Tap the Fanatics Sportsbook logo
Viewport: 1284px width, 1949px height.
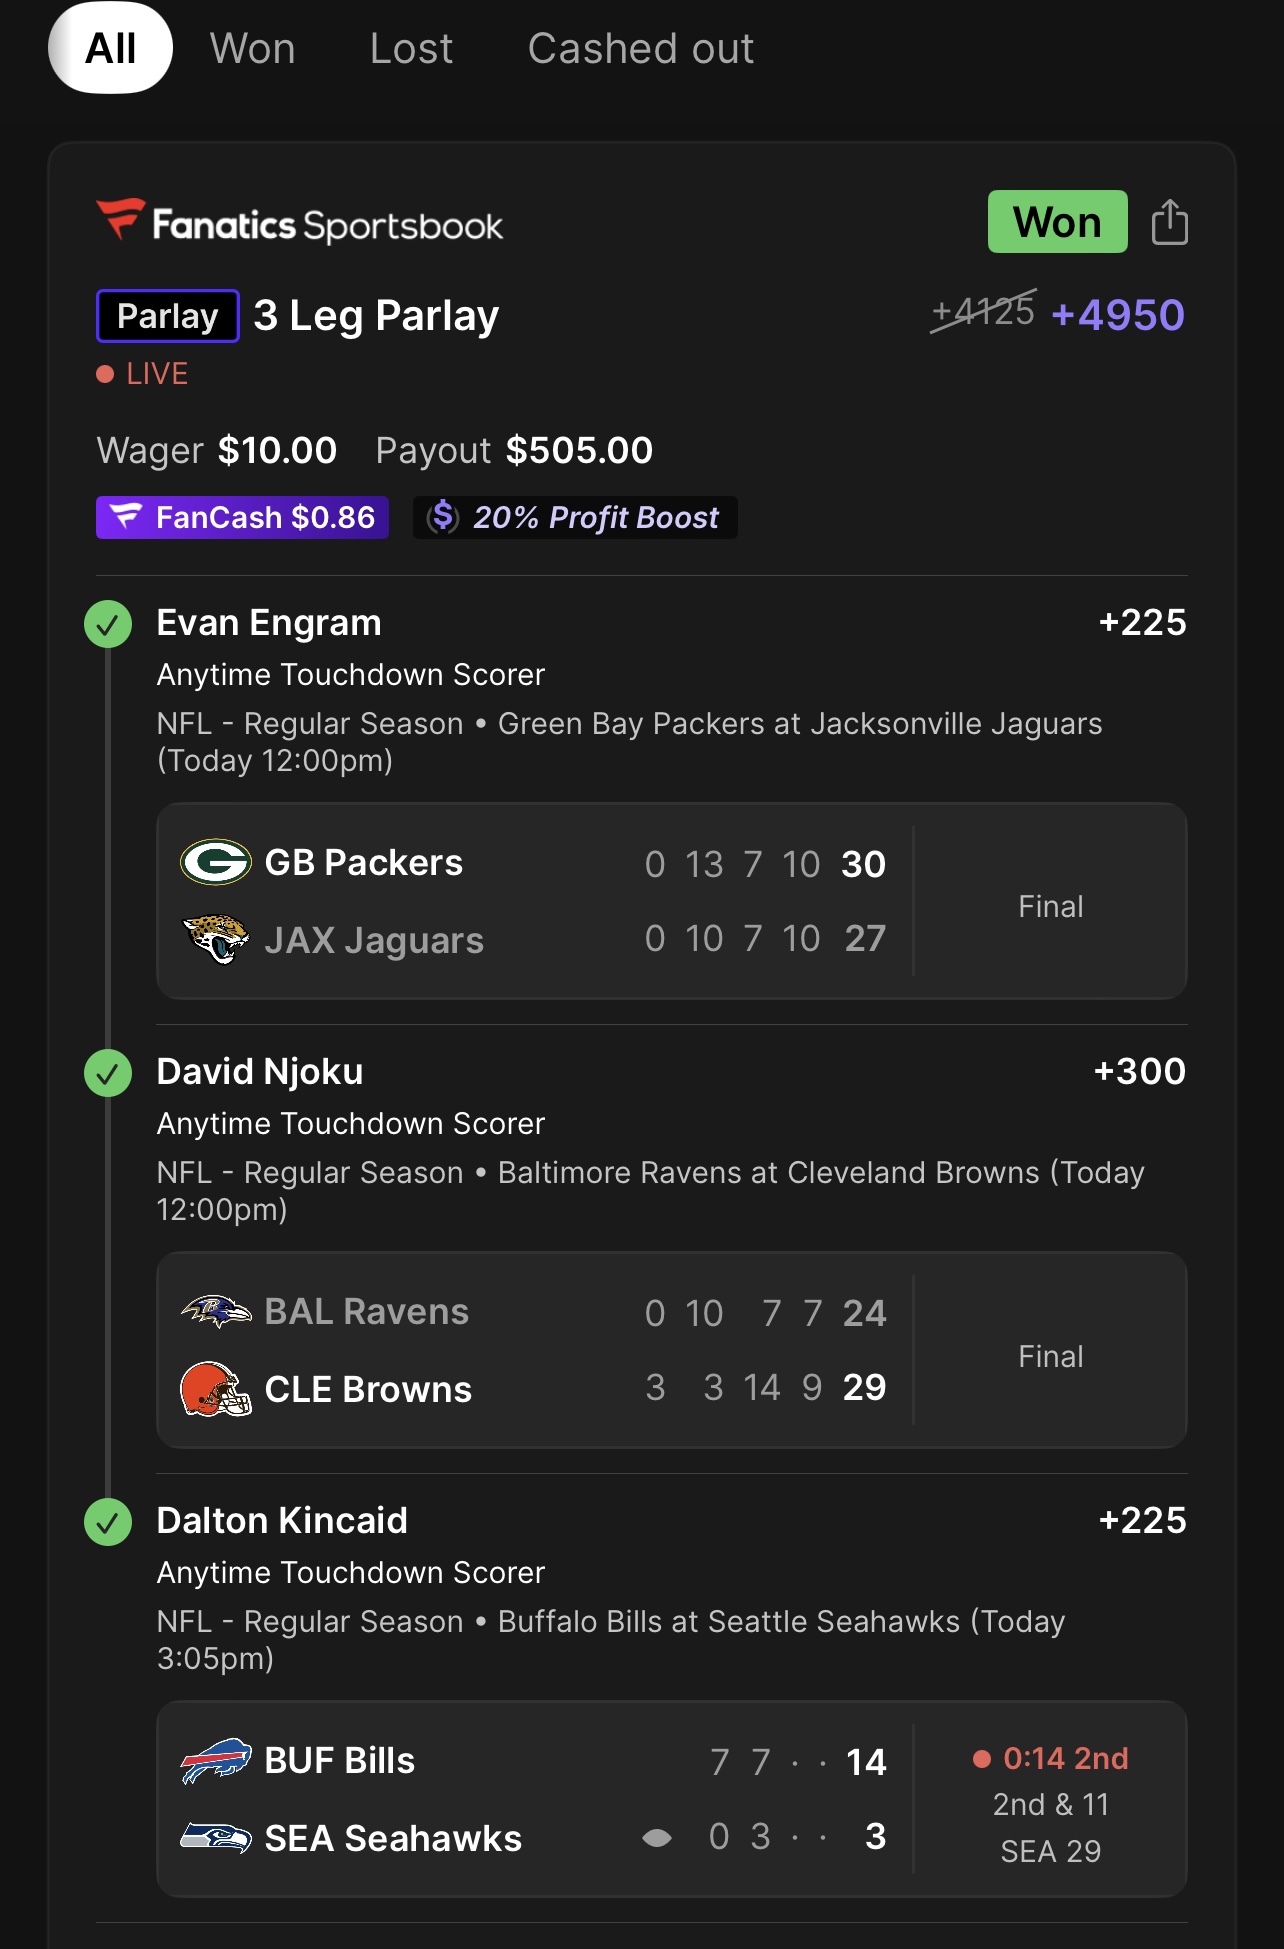(300, 222)
